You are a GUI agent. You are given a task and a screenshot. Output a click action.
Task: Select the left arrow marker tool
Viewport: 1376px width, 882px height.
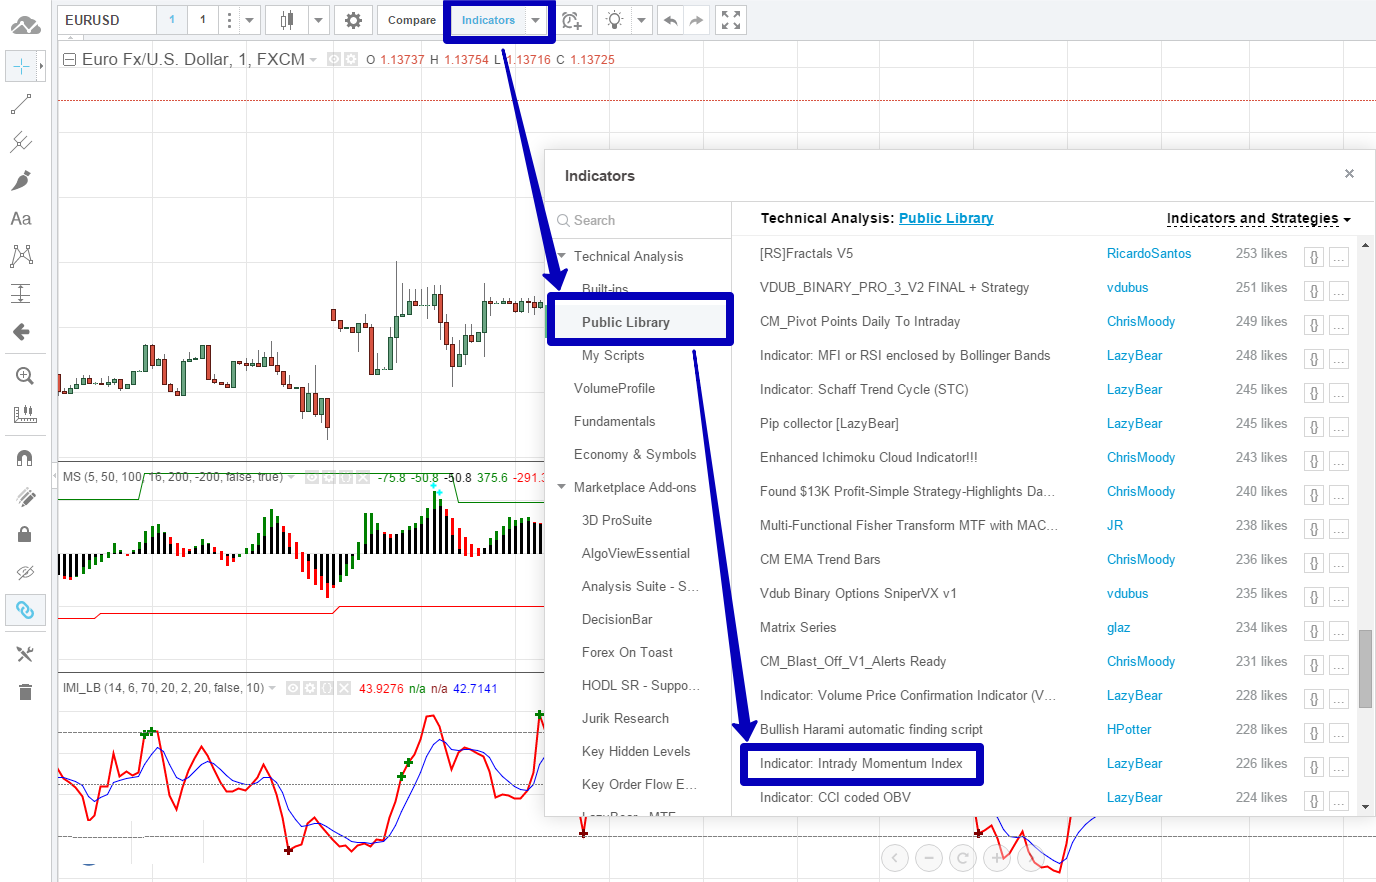pyautogui.click(x=21, y=332)
